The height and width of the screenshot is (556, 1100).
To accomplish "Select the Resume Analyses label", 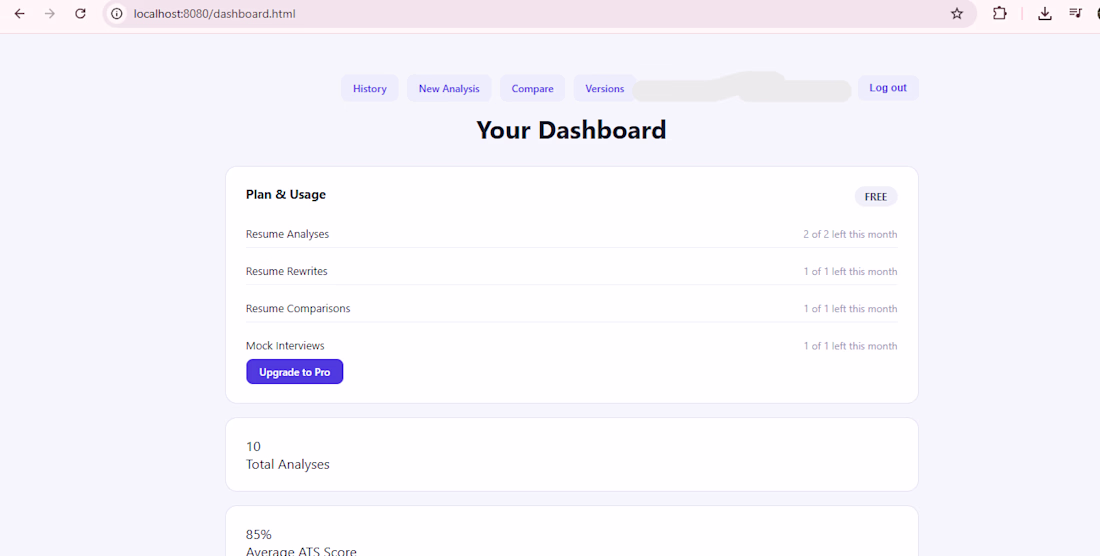I will 287,234.
